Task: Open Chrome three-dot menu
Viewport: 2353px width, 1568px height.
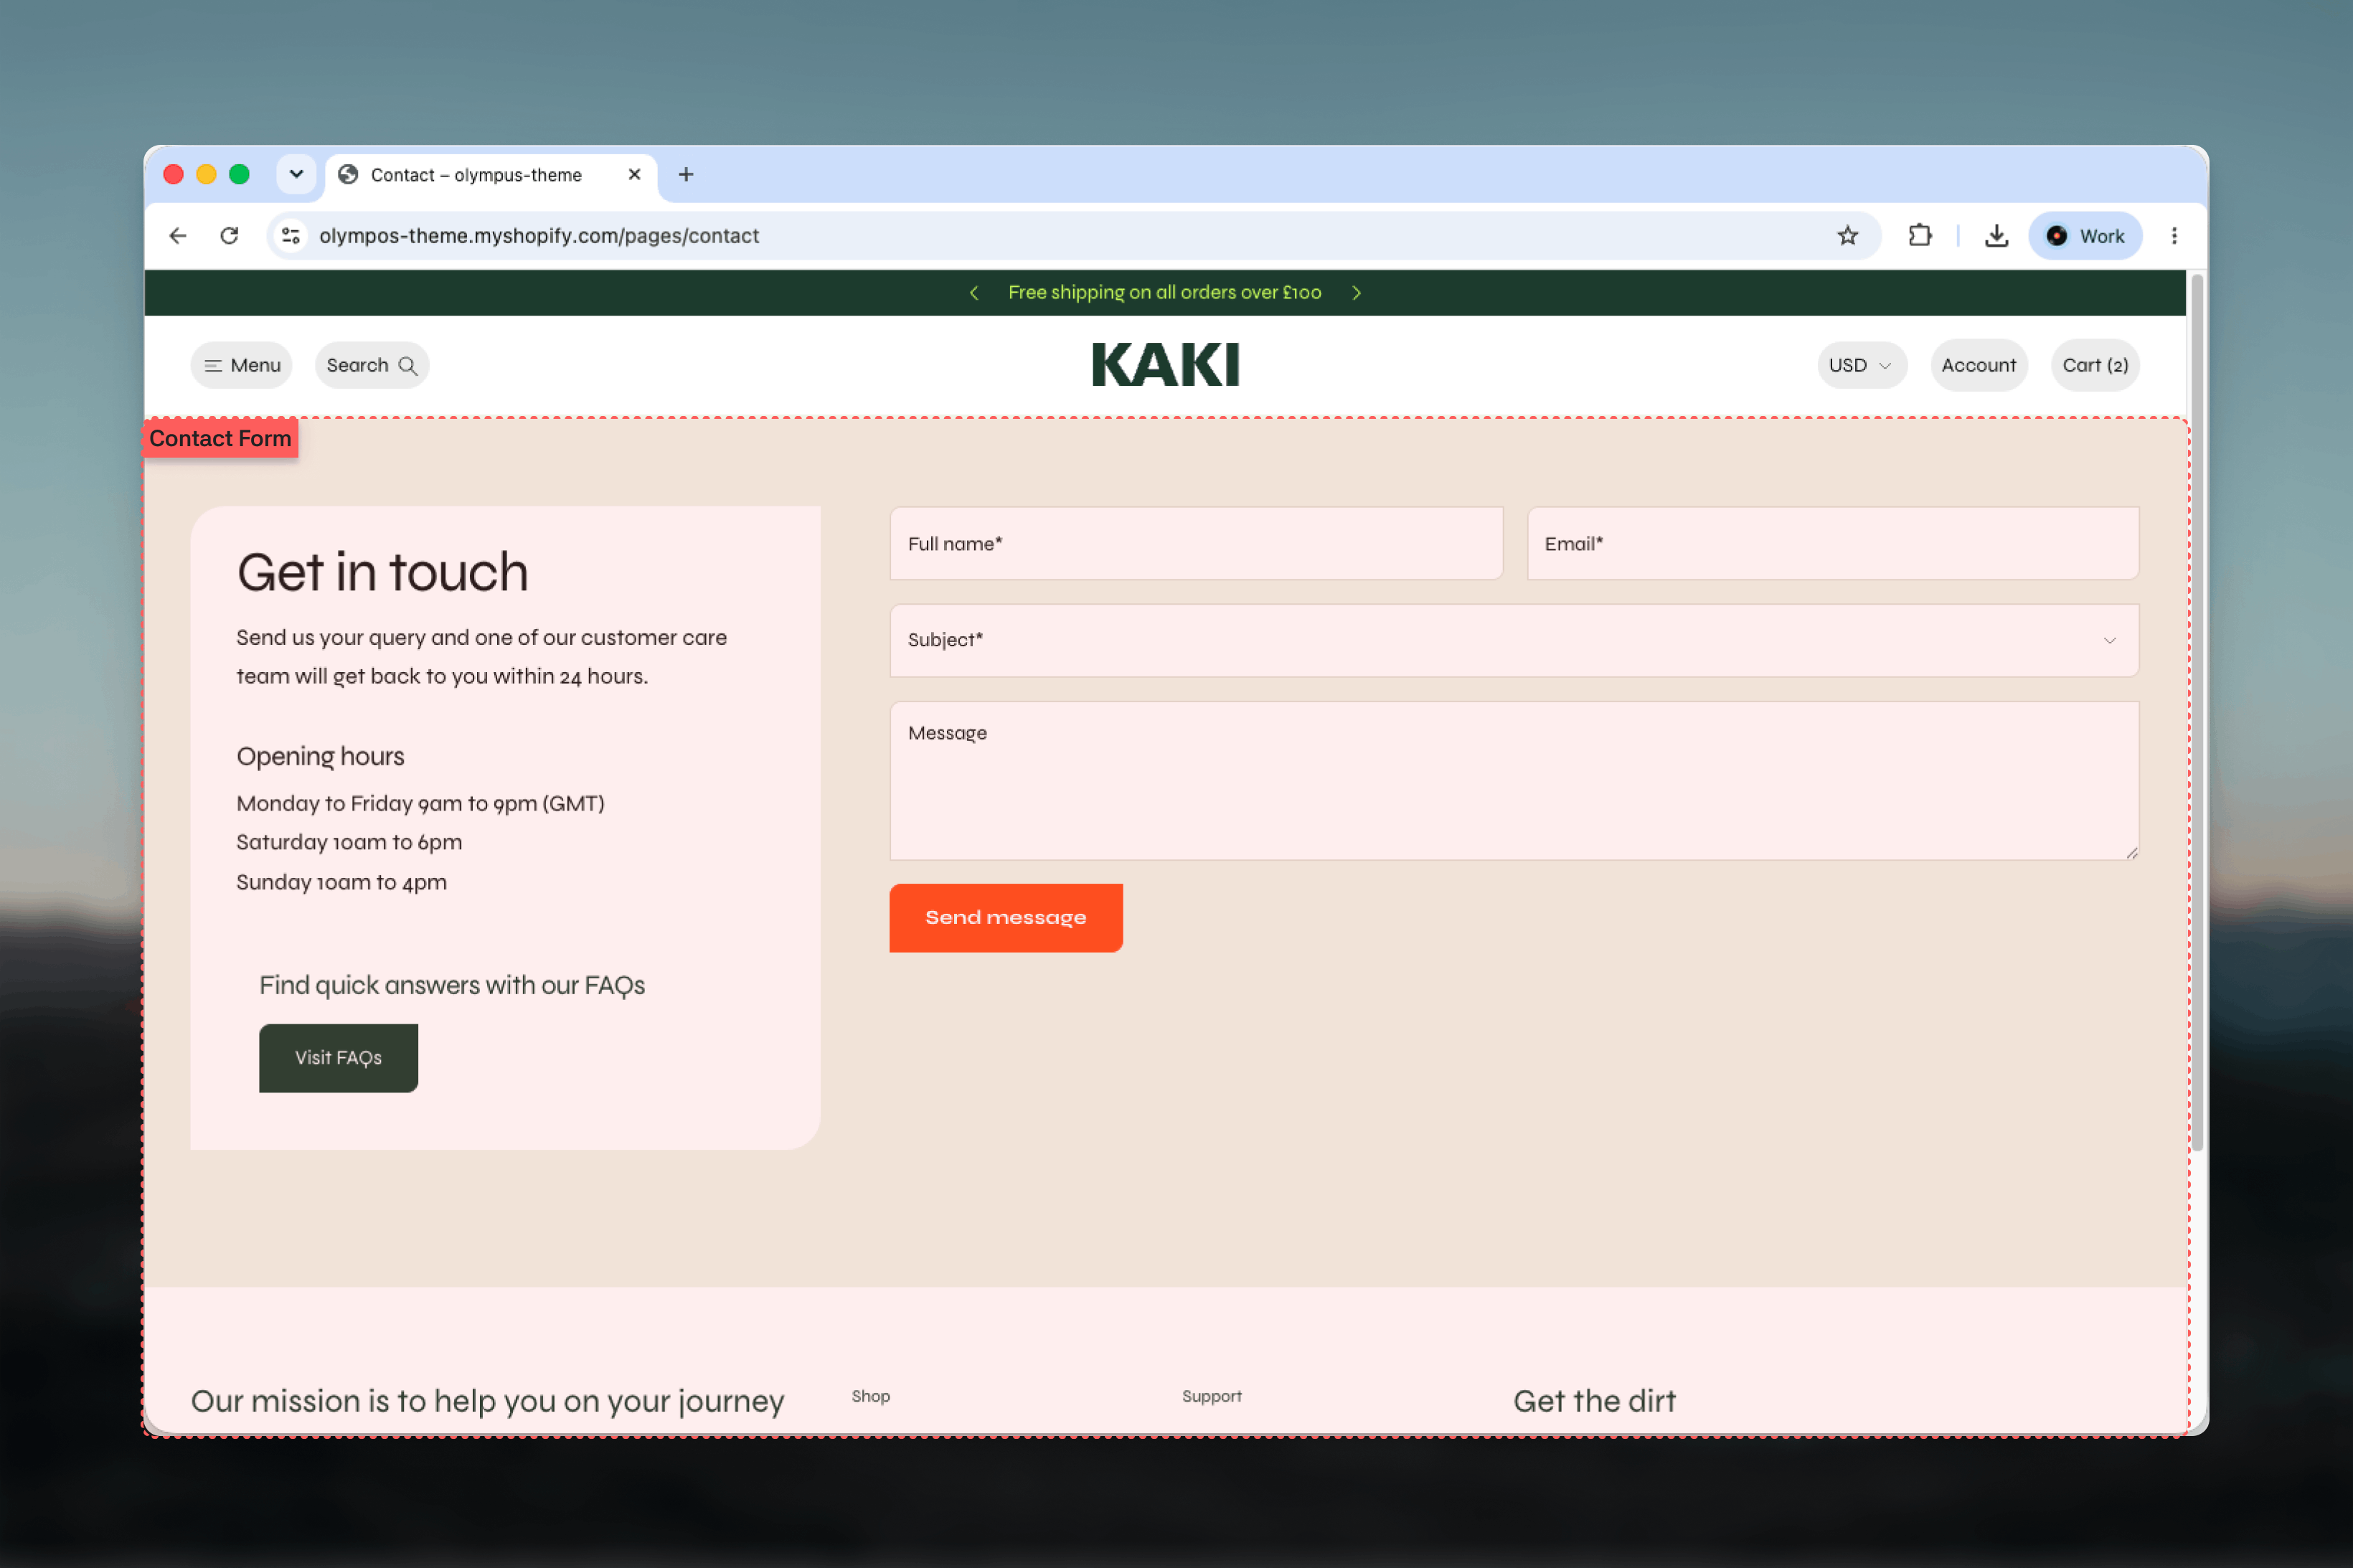Action: [2173, 235]
